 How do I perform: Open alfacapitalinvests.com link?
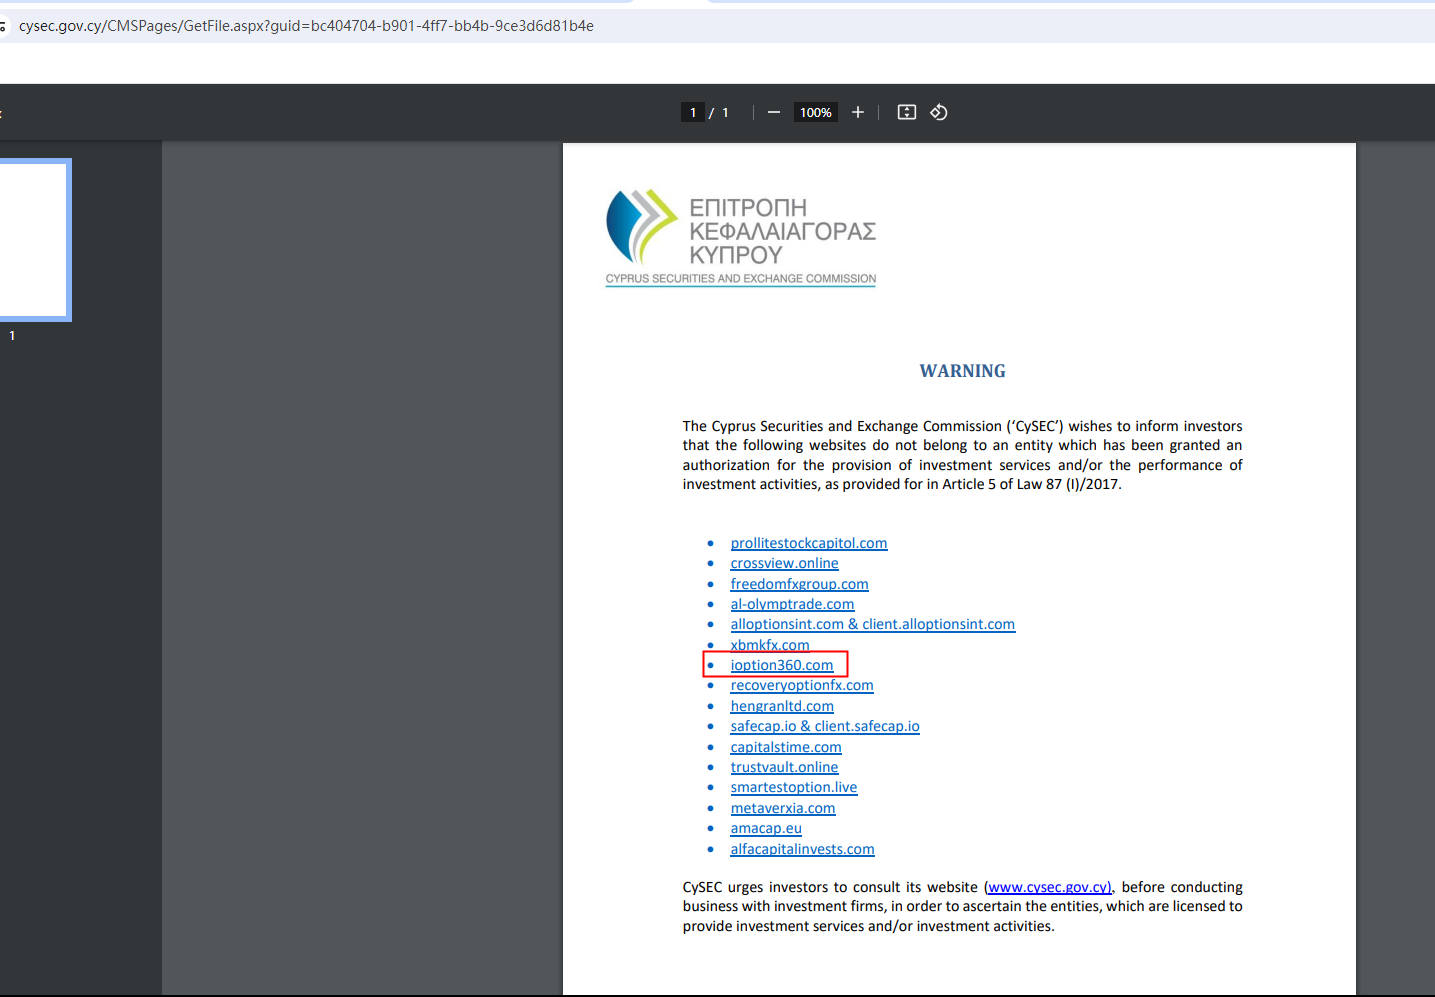point(802,849)
